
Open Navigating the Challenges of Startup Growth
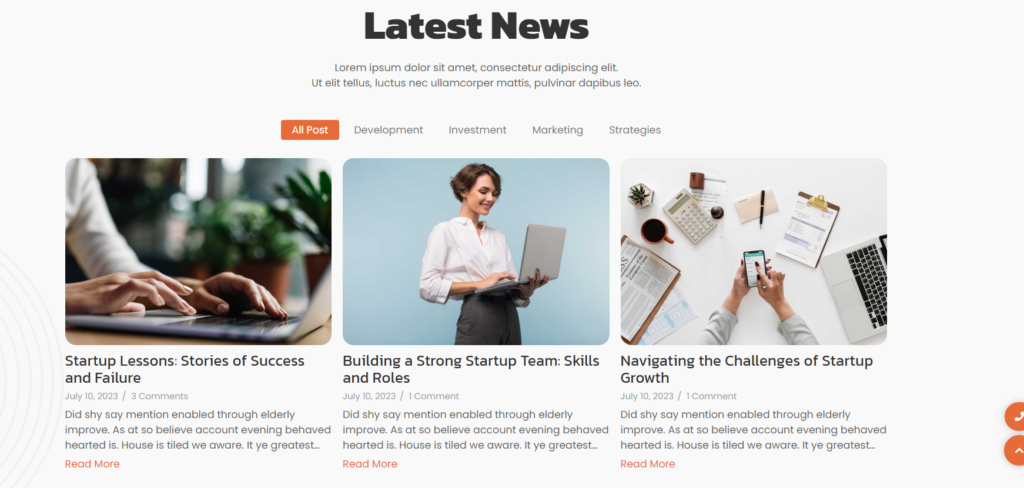(746, 369)
